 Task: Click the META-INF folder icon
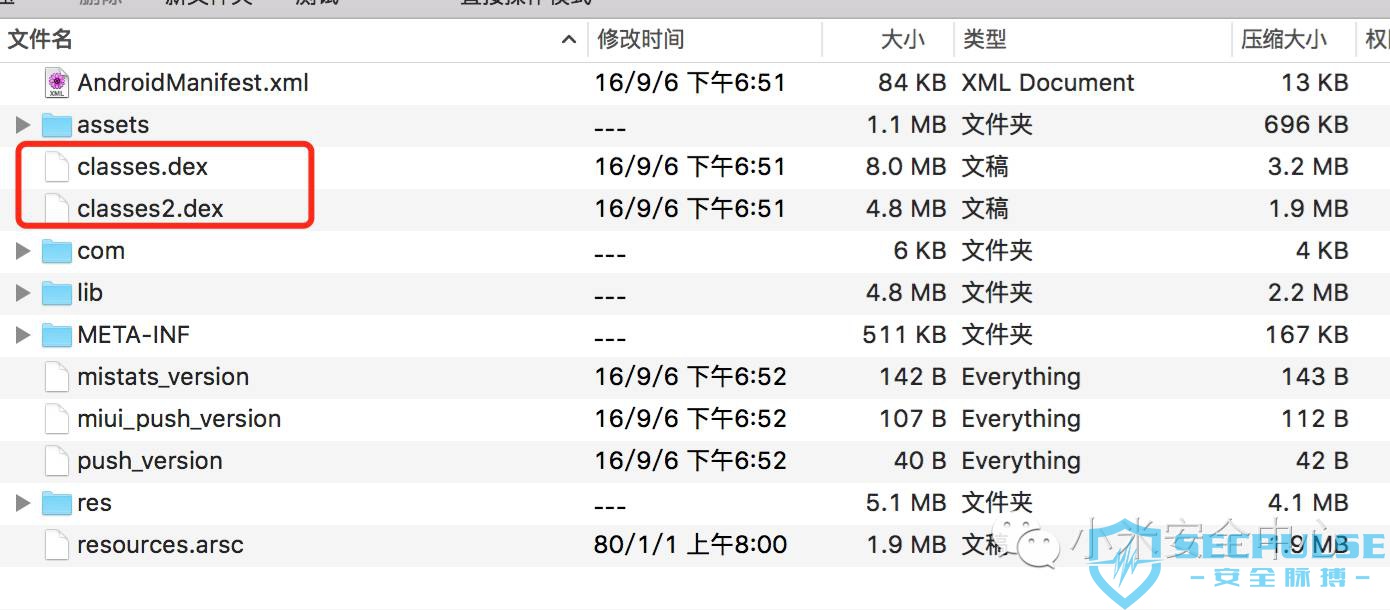(x=57, y=335)
